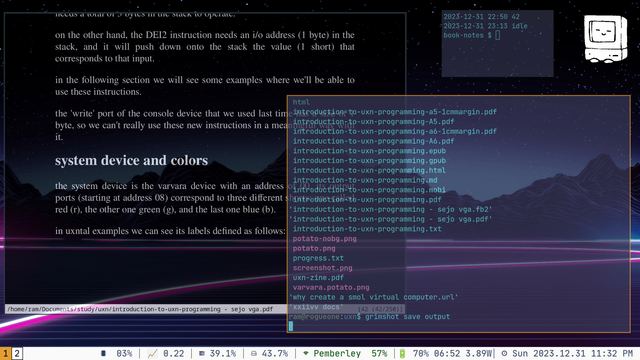Click introduction-to-uxn-programming.md in terminal

365,180
